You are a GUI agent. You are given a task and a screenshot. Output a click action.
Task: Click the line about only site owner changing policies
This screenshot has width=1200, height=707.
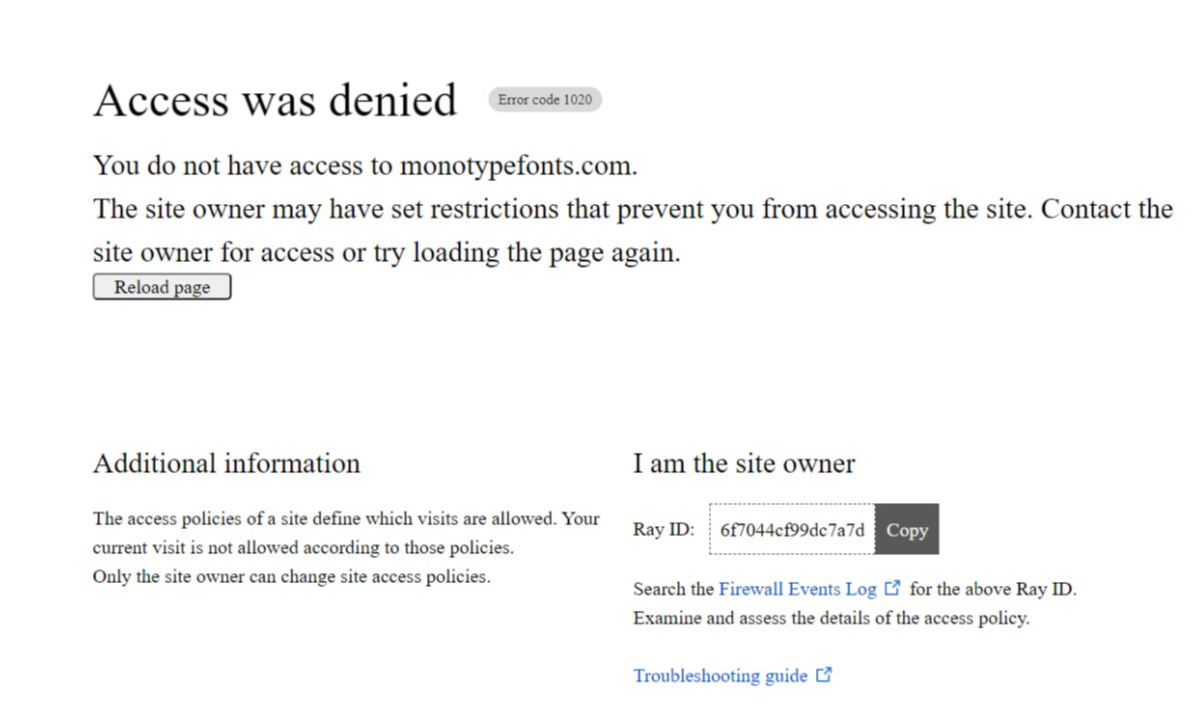point(292,576)
